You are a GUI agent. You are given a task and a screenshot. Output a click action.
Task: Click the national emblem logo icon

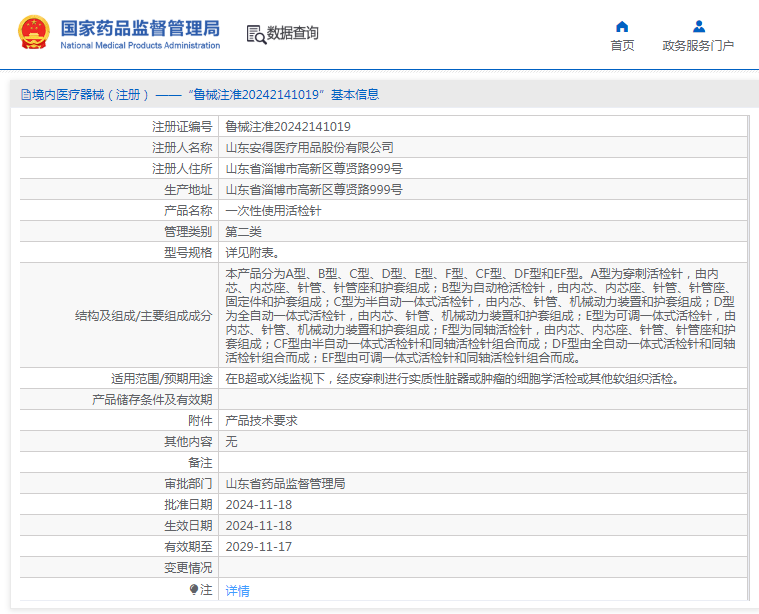pos(34,33)
